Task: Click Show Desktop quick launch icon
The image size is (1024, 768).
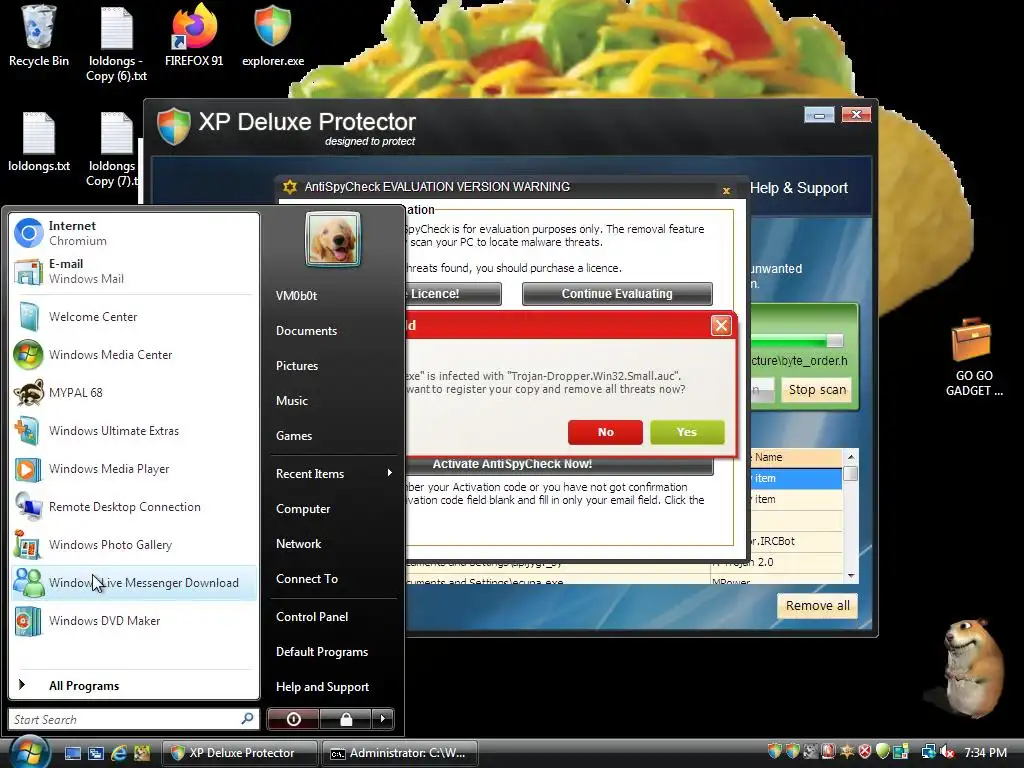Action: [73, 753]
